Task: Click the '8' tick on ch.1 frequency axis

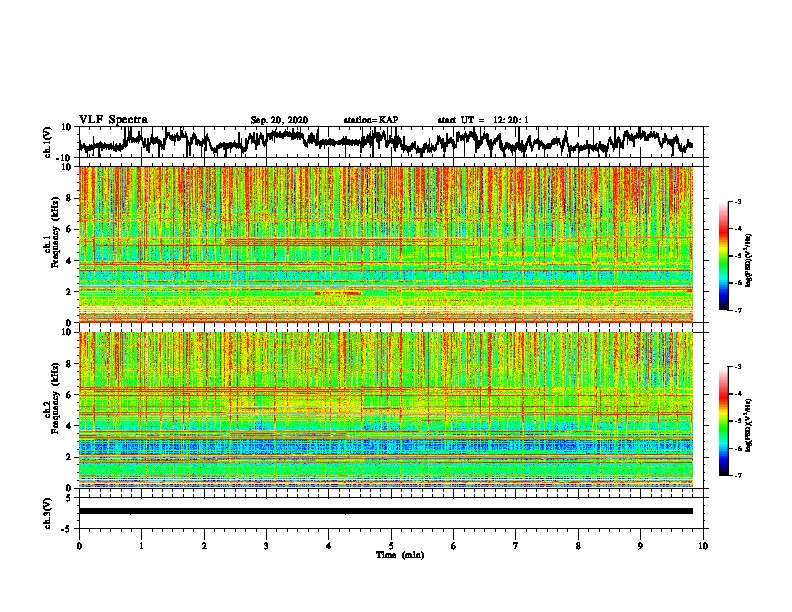Action: 71,198
